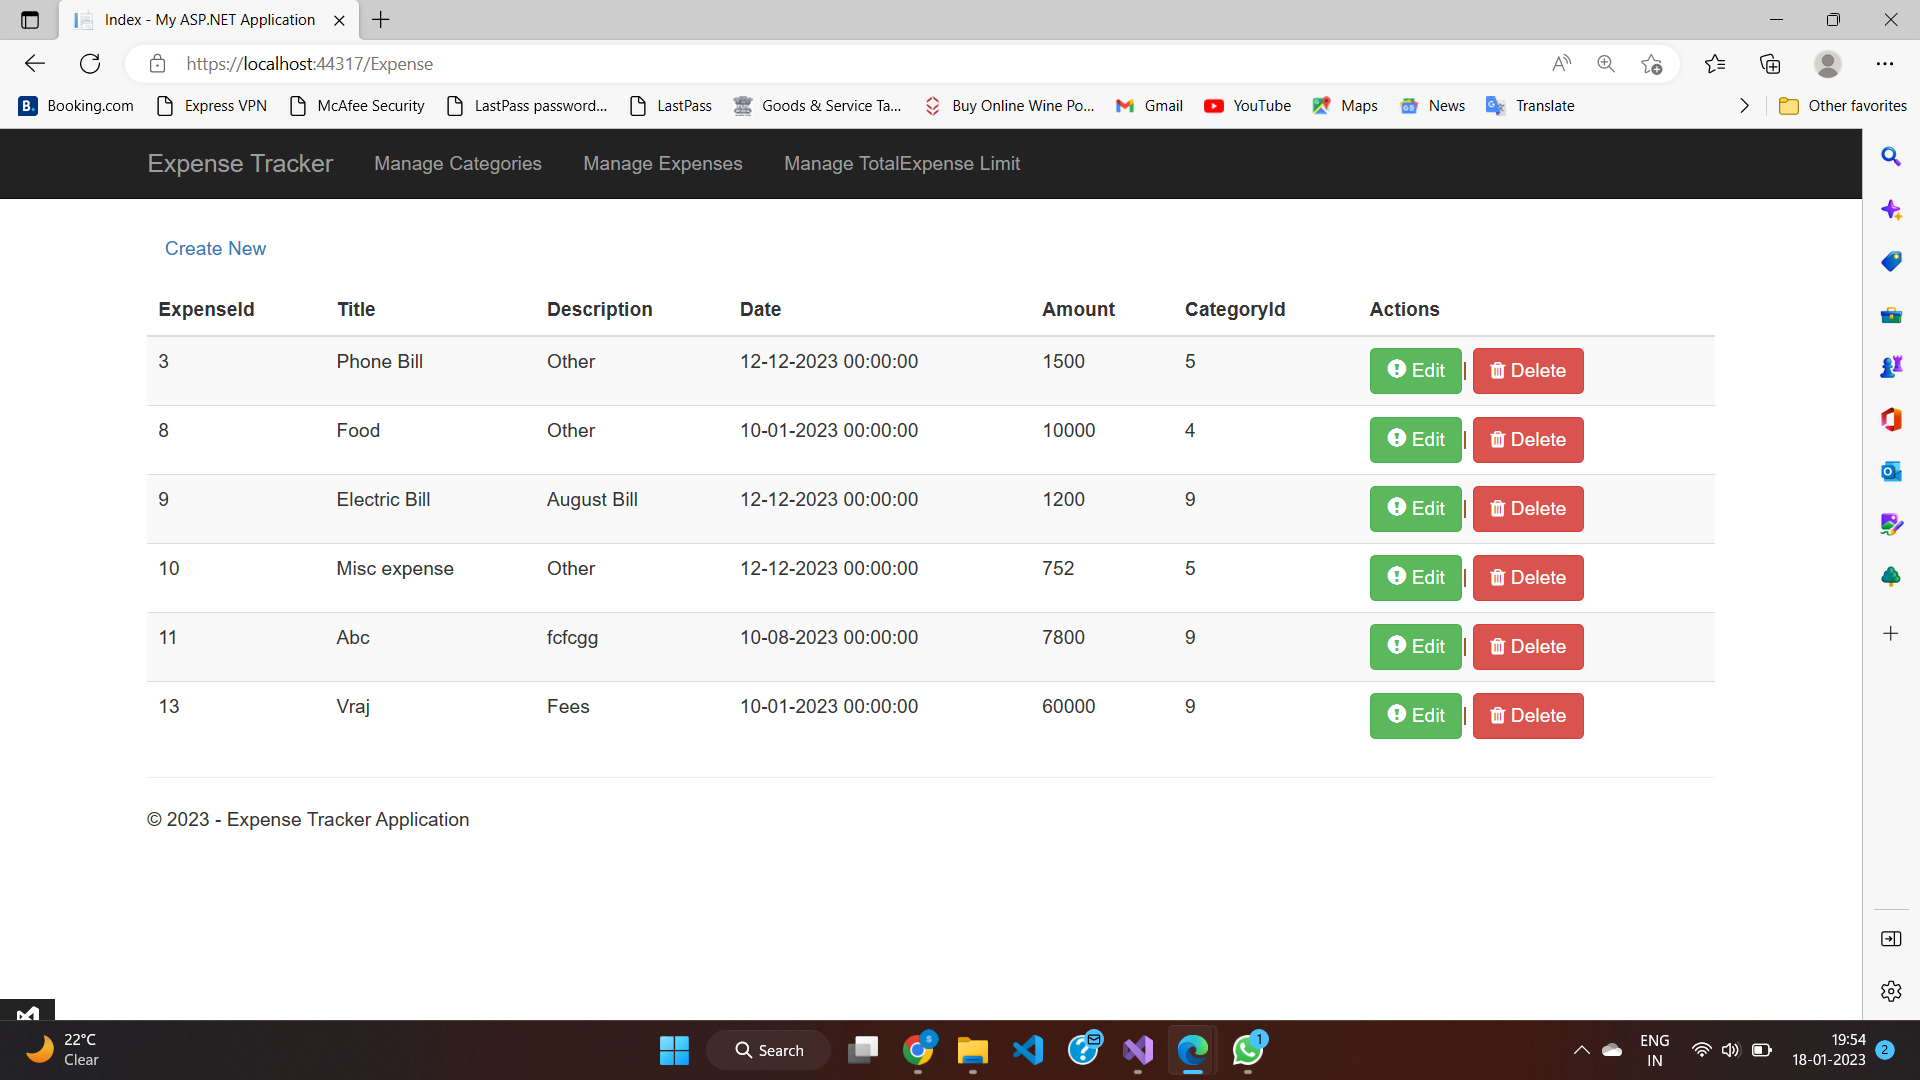Image resolution: width=1920 pixels, height=1080 pixels.
Task: Open browser Settings and more menu
Action: pyautogui.click(x=1887, y=63)
